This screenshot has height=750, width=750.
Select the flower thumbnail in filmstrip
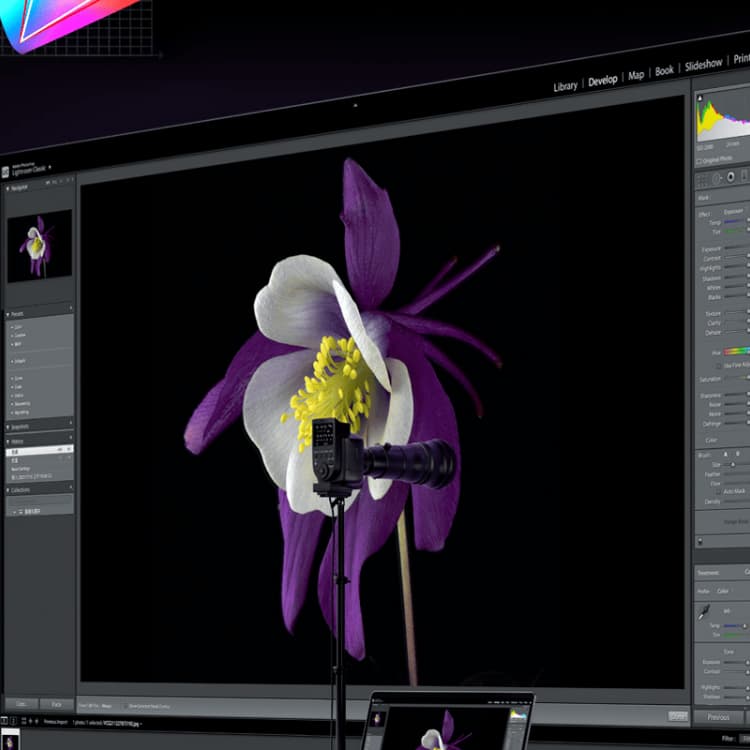tap(10, 740)
